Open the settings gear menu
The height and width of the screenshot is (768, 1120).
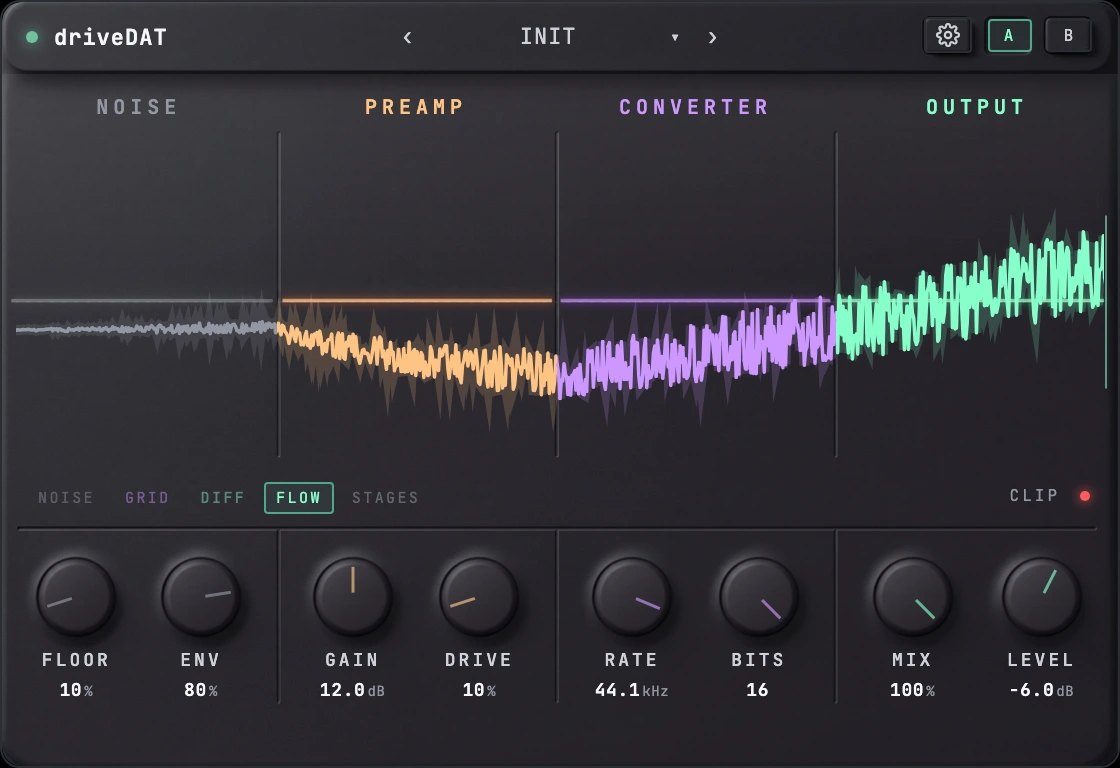click(x=947, y=35)
